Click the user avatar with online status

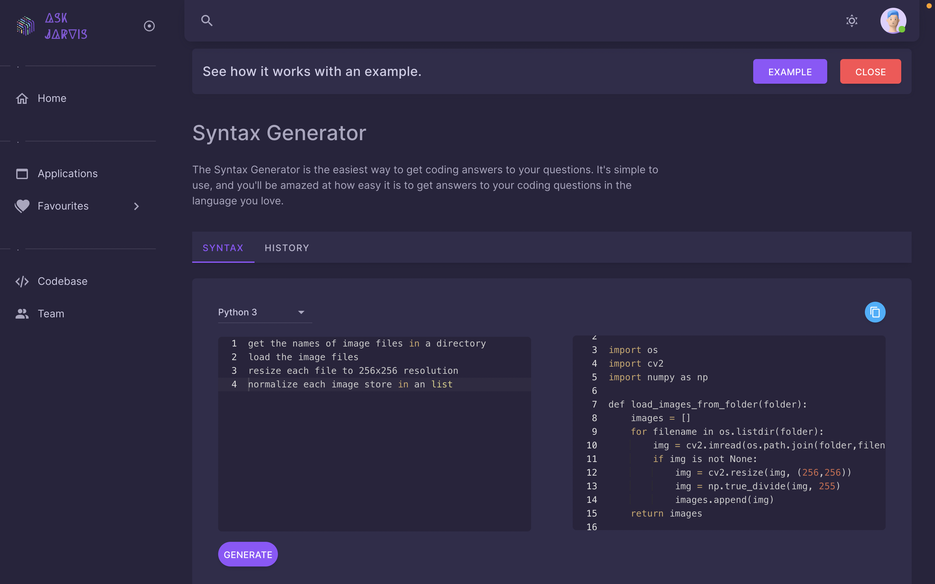[893, 20]
